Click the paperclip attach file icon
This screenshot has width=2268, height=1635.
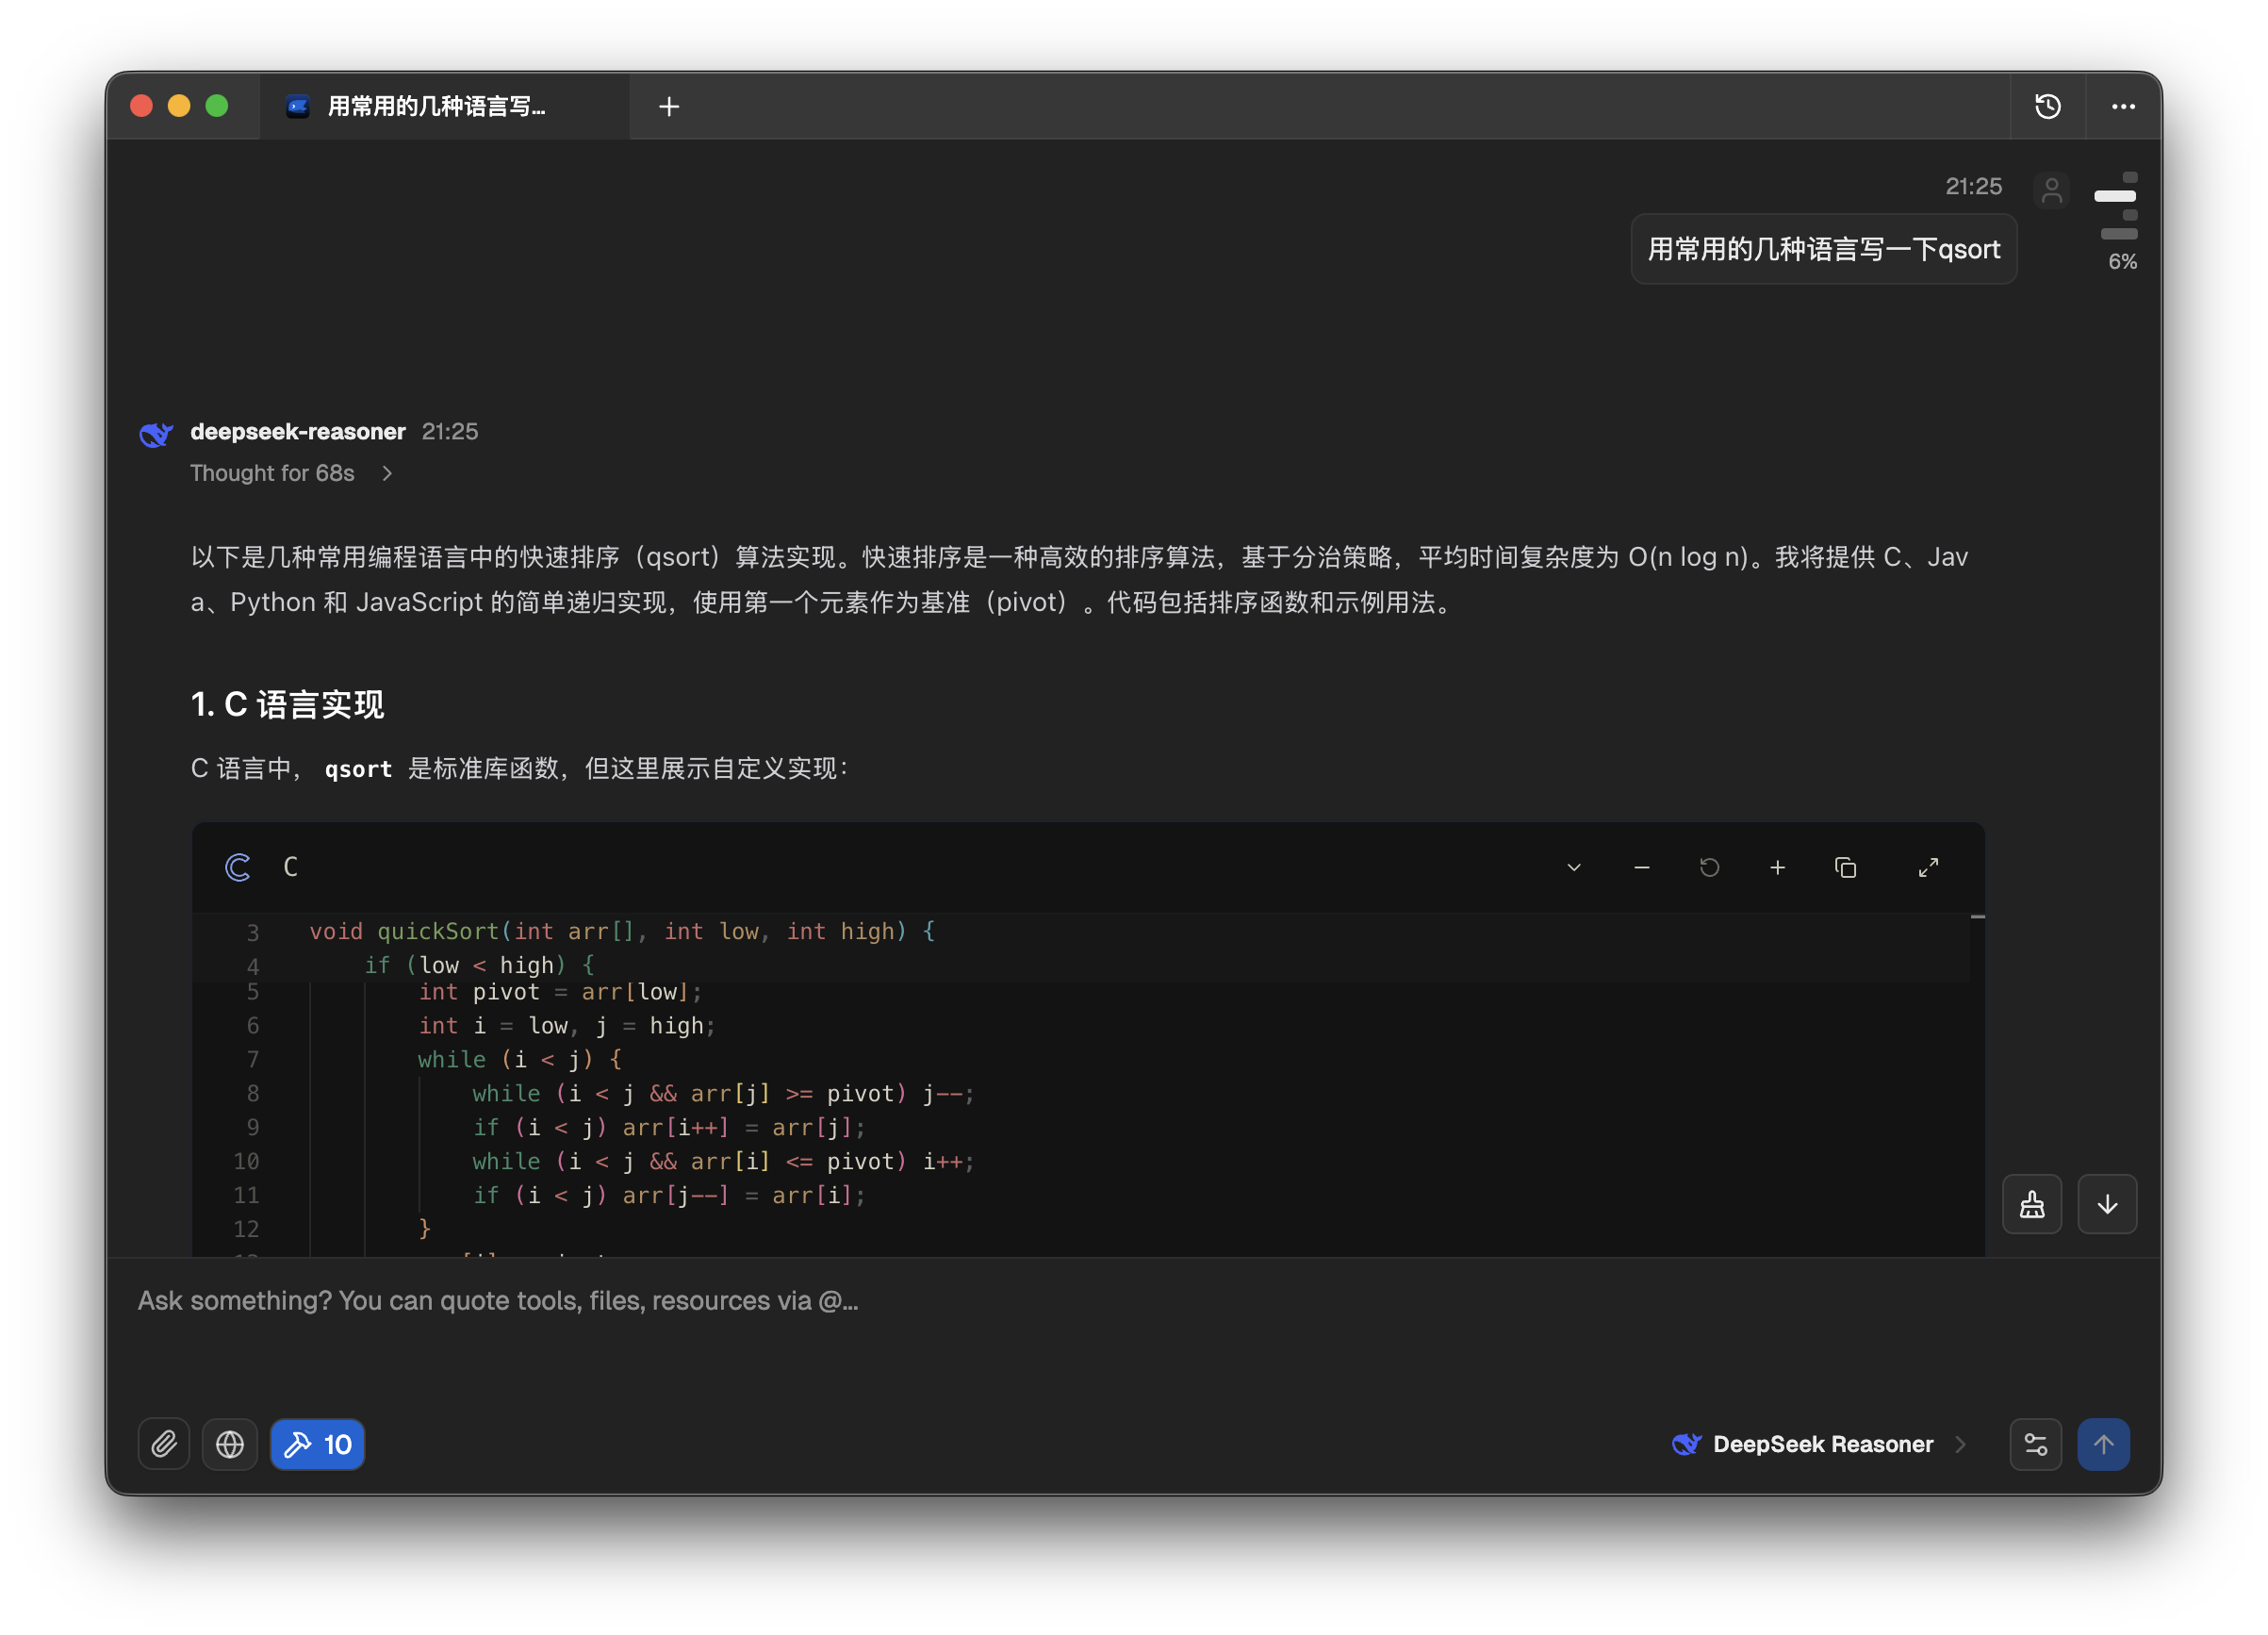pyautogui.click(x=164, y=1444)
